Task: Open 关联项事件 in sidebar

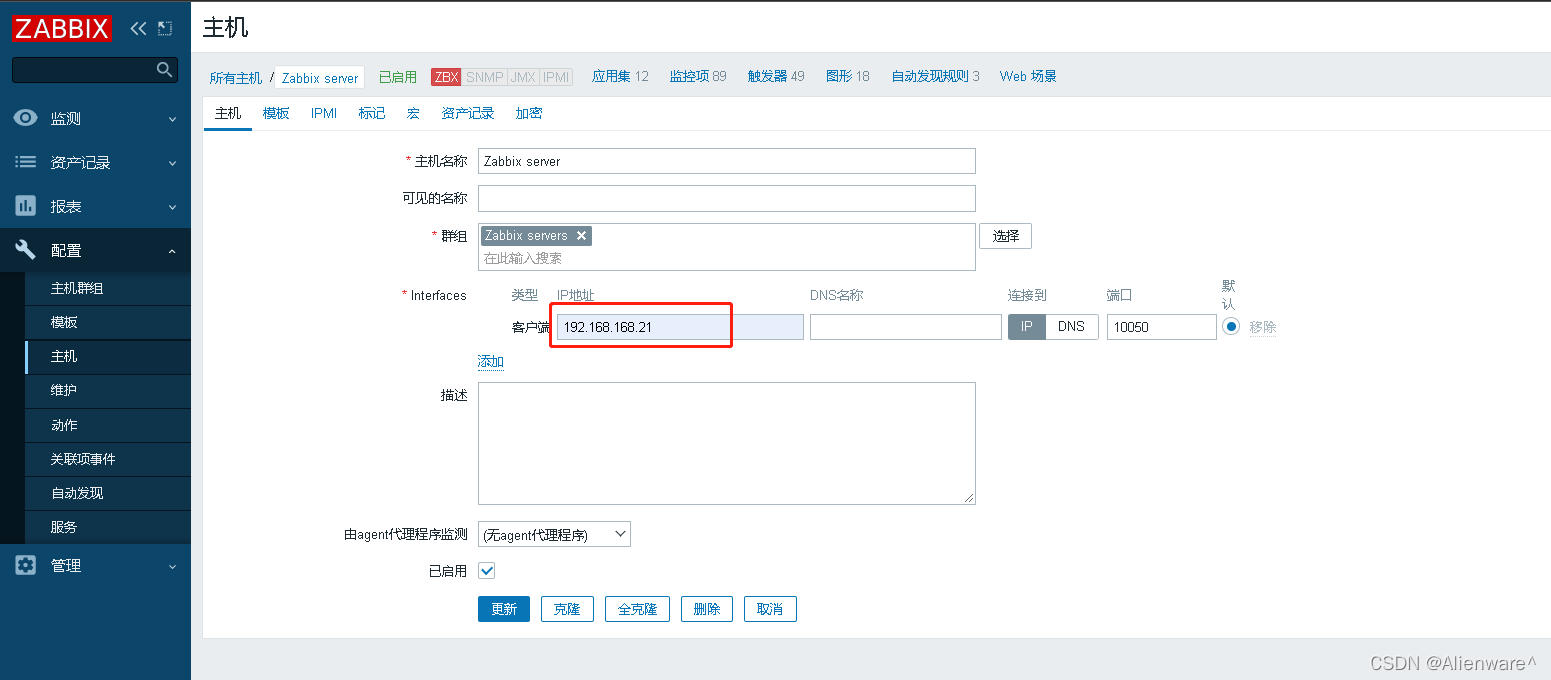Action: (x=108, y=459)
